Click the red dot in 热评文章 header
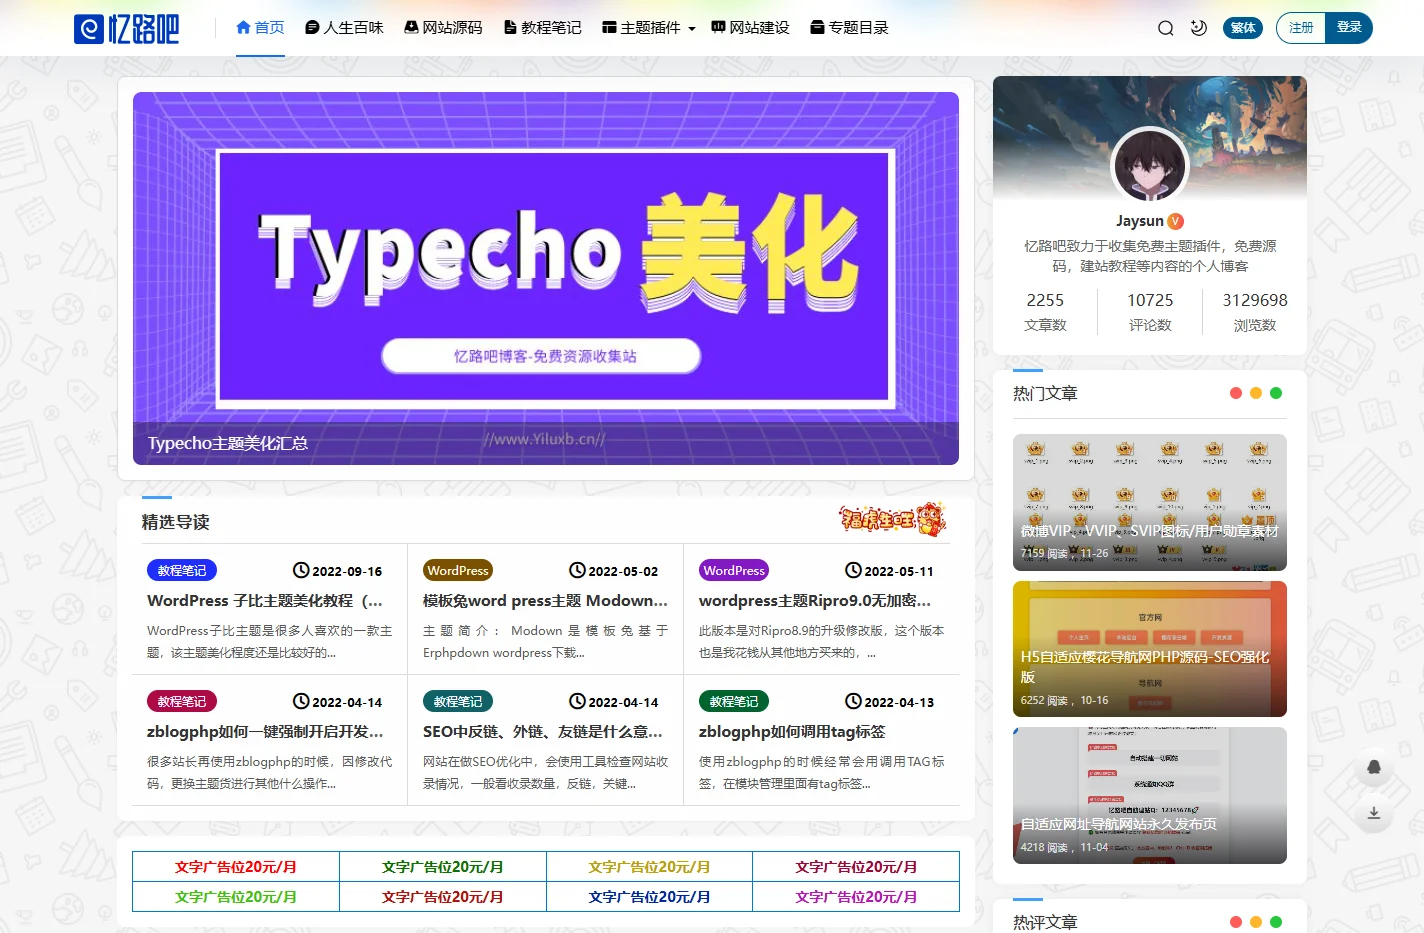This screenshot has height=933, width=1424. point(1236,922)
